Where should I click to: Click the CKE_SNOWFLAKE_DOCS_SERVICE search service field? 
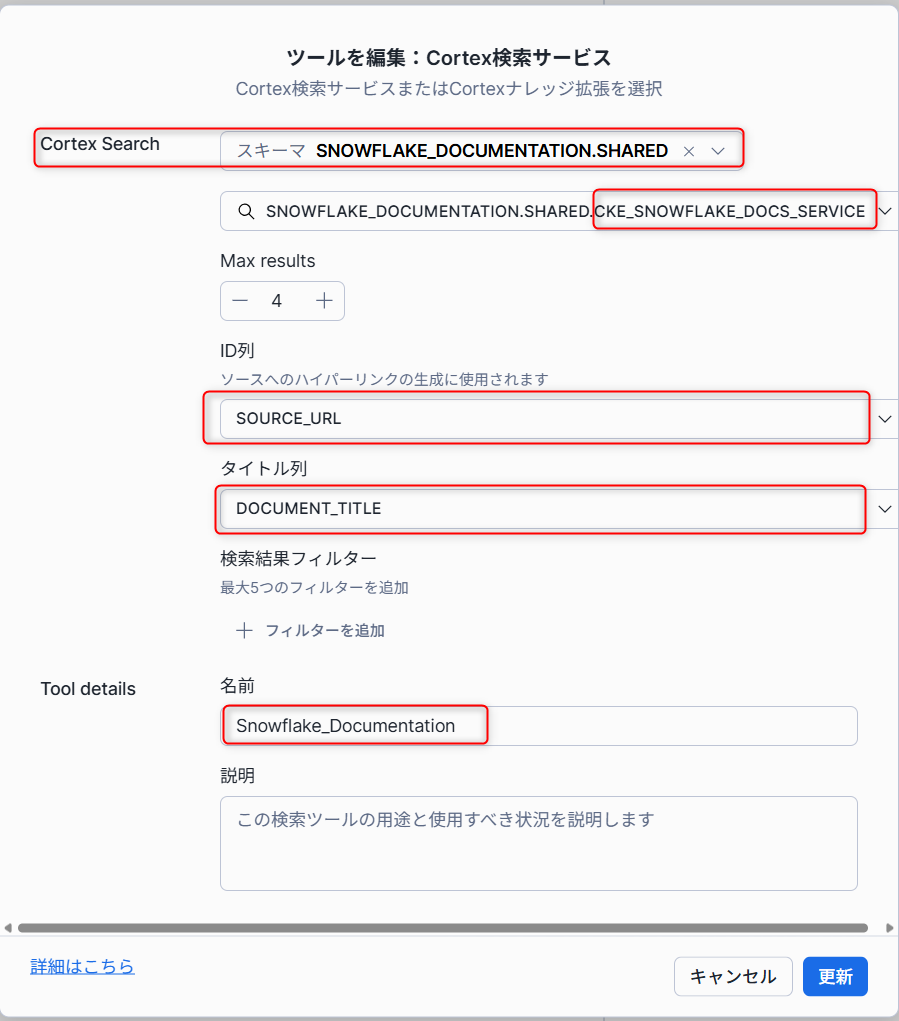click(x=559, y=211)
